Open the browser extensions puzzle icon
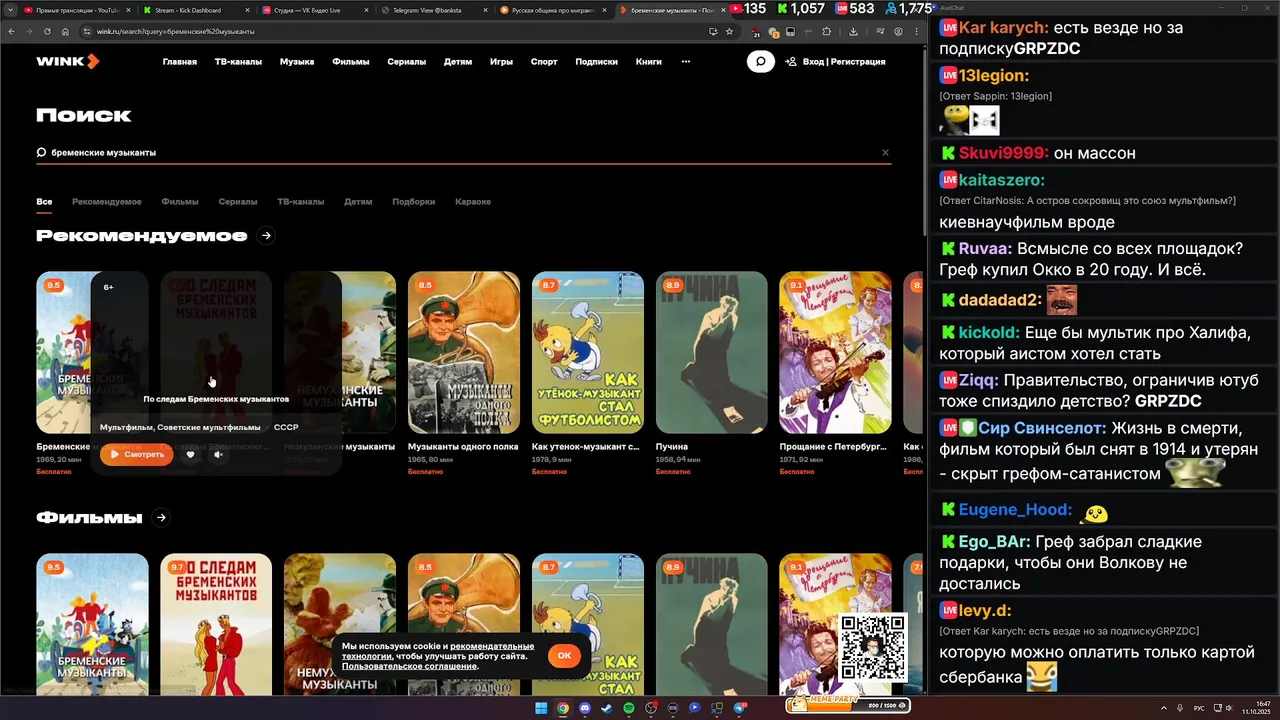Viewport: 1280px width, 720px height. pyautogui.click(x=827, y=31)
